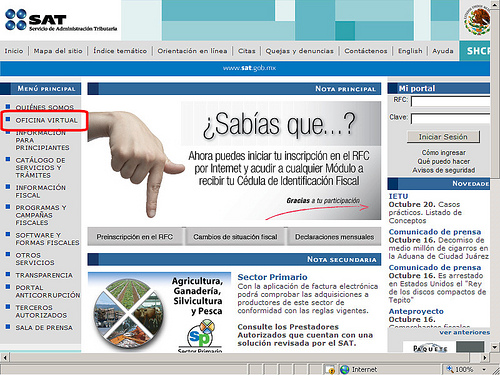Open Quiénes Somos menu entry

(x=45, y=107)
